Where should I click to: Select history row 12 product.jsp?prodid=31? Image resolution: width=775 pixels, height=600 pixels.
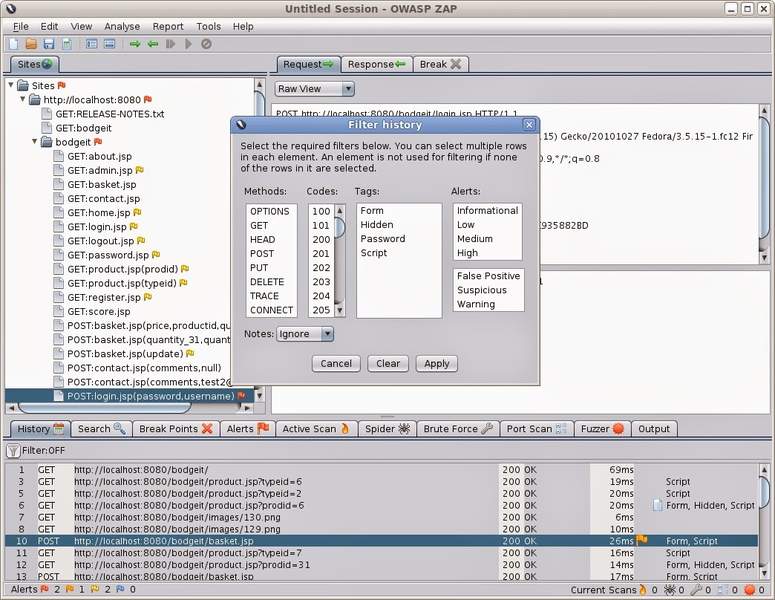[381, 564]
